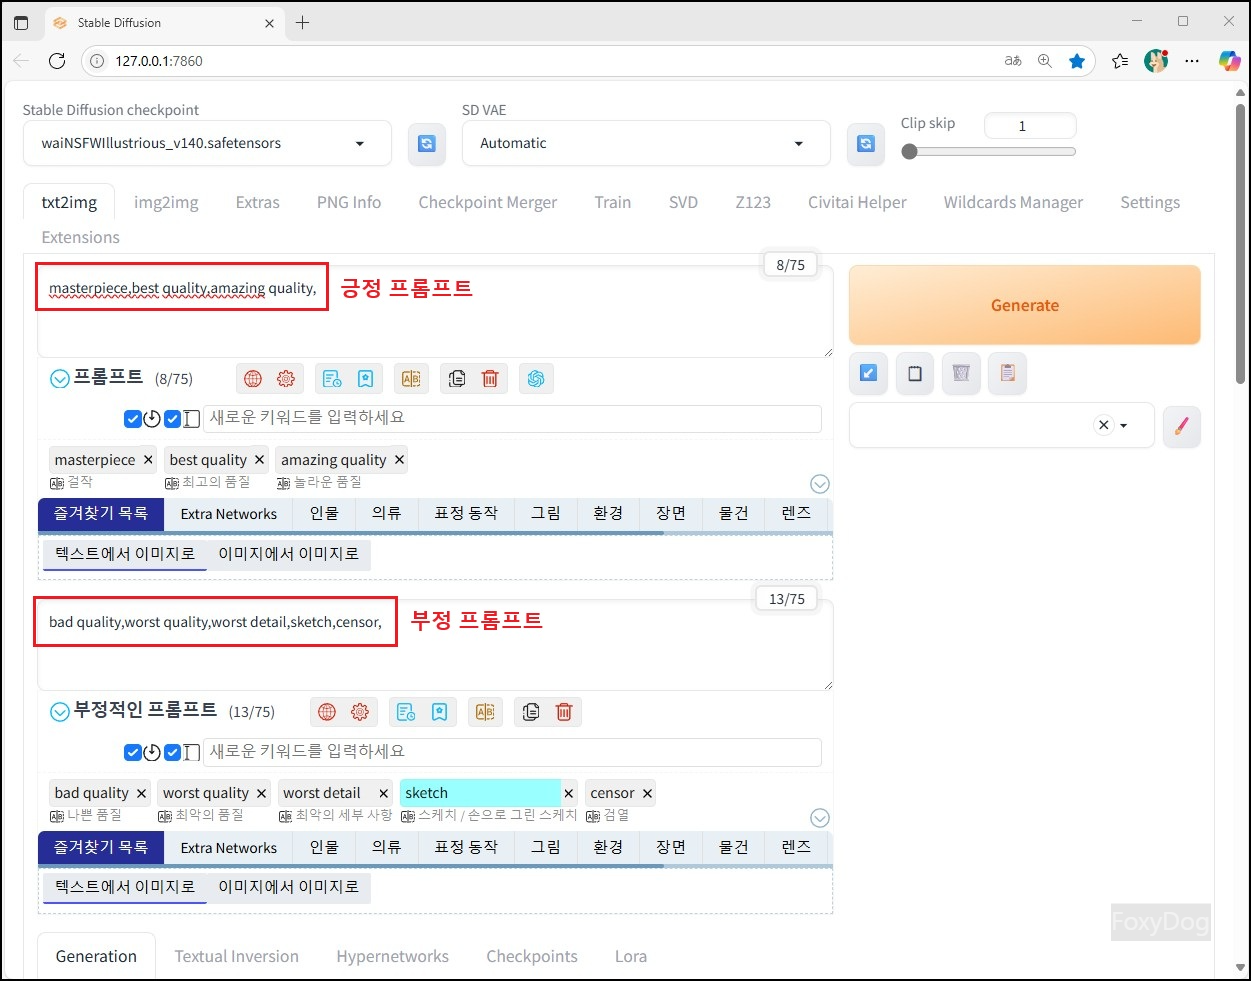Image resolution: width=1251 pixels, height=981 pixels.
Task: Click the gray trash bin icon below Generate
Action: tap(961, 374)
